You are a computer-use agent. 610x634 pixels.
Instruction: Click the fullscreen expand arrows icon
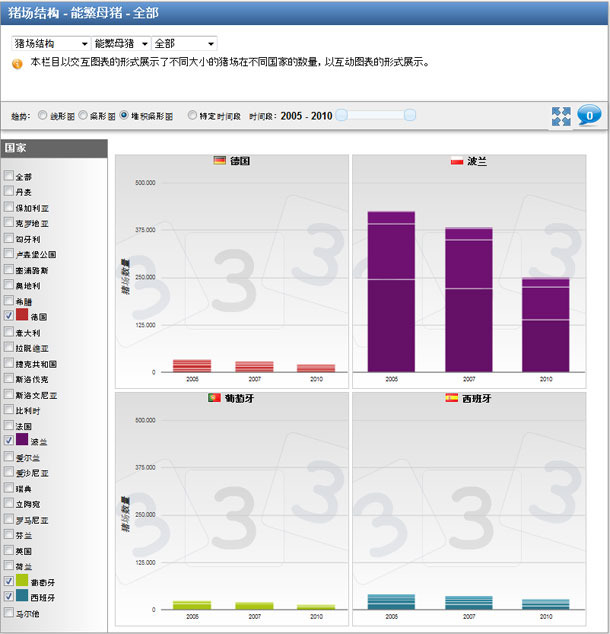click(561, 116)
